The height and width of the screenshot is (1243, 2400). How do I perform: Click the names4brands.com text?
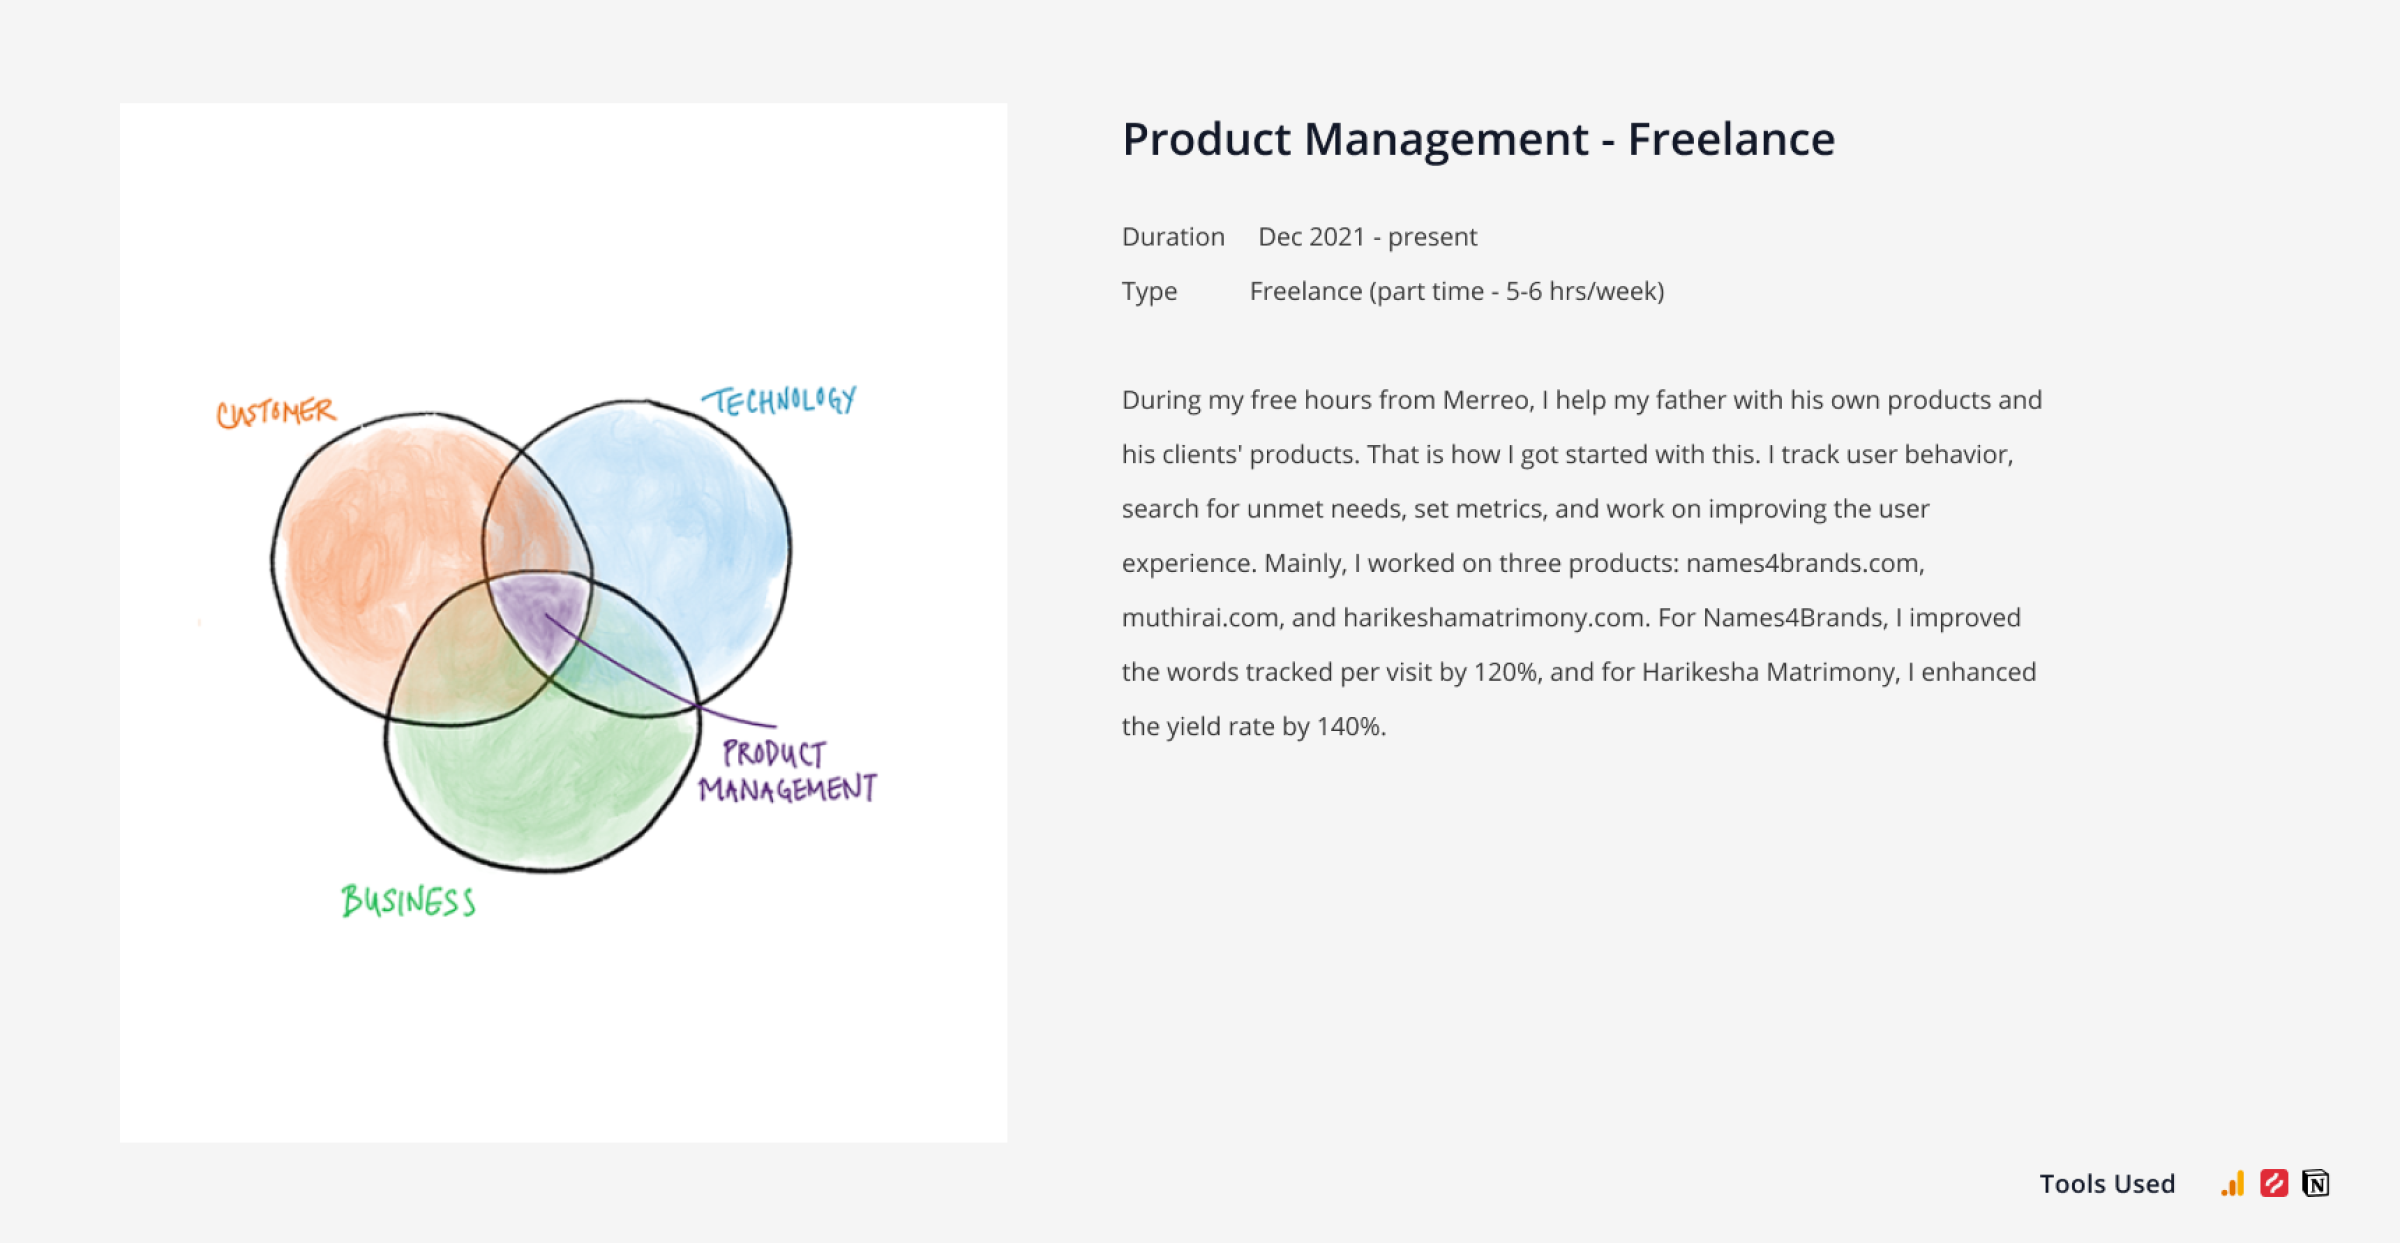1804,563
